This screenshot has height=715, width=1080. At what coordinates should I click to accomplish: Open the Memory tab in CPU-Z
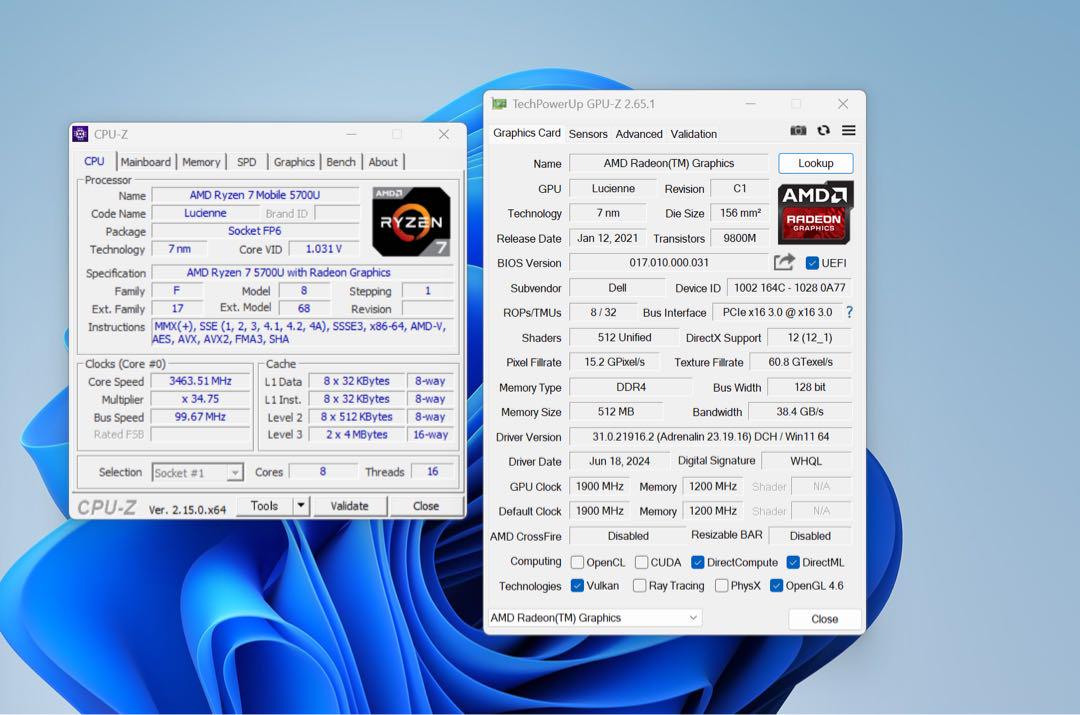point(201,162)
